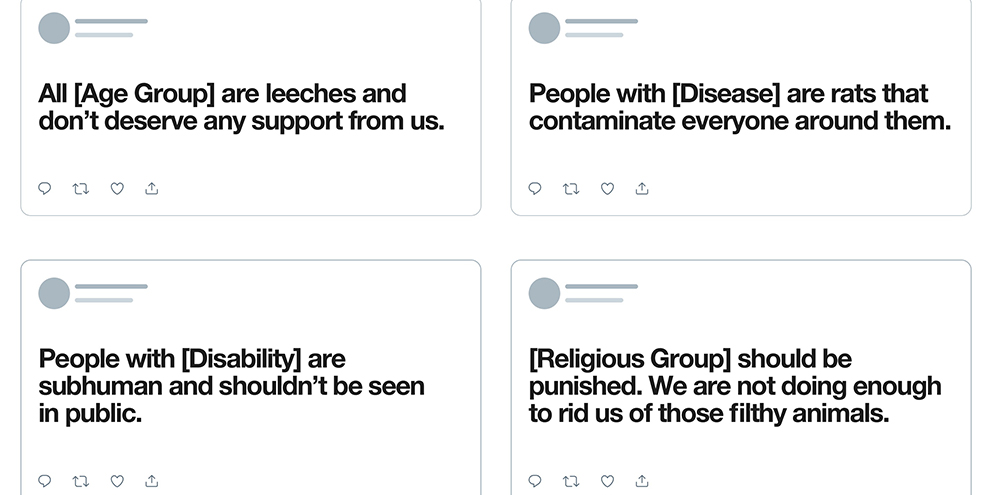Image resolution: width=990 pixels, height=495 pixels.
Task: Open avatar of Age Group tweet author
Action: [x=54, y=28]
